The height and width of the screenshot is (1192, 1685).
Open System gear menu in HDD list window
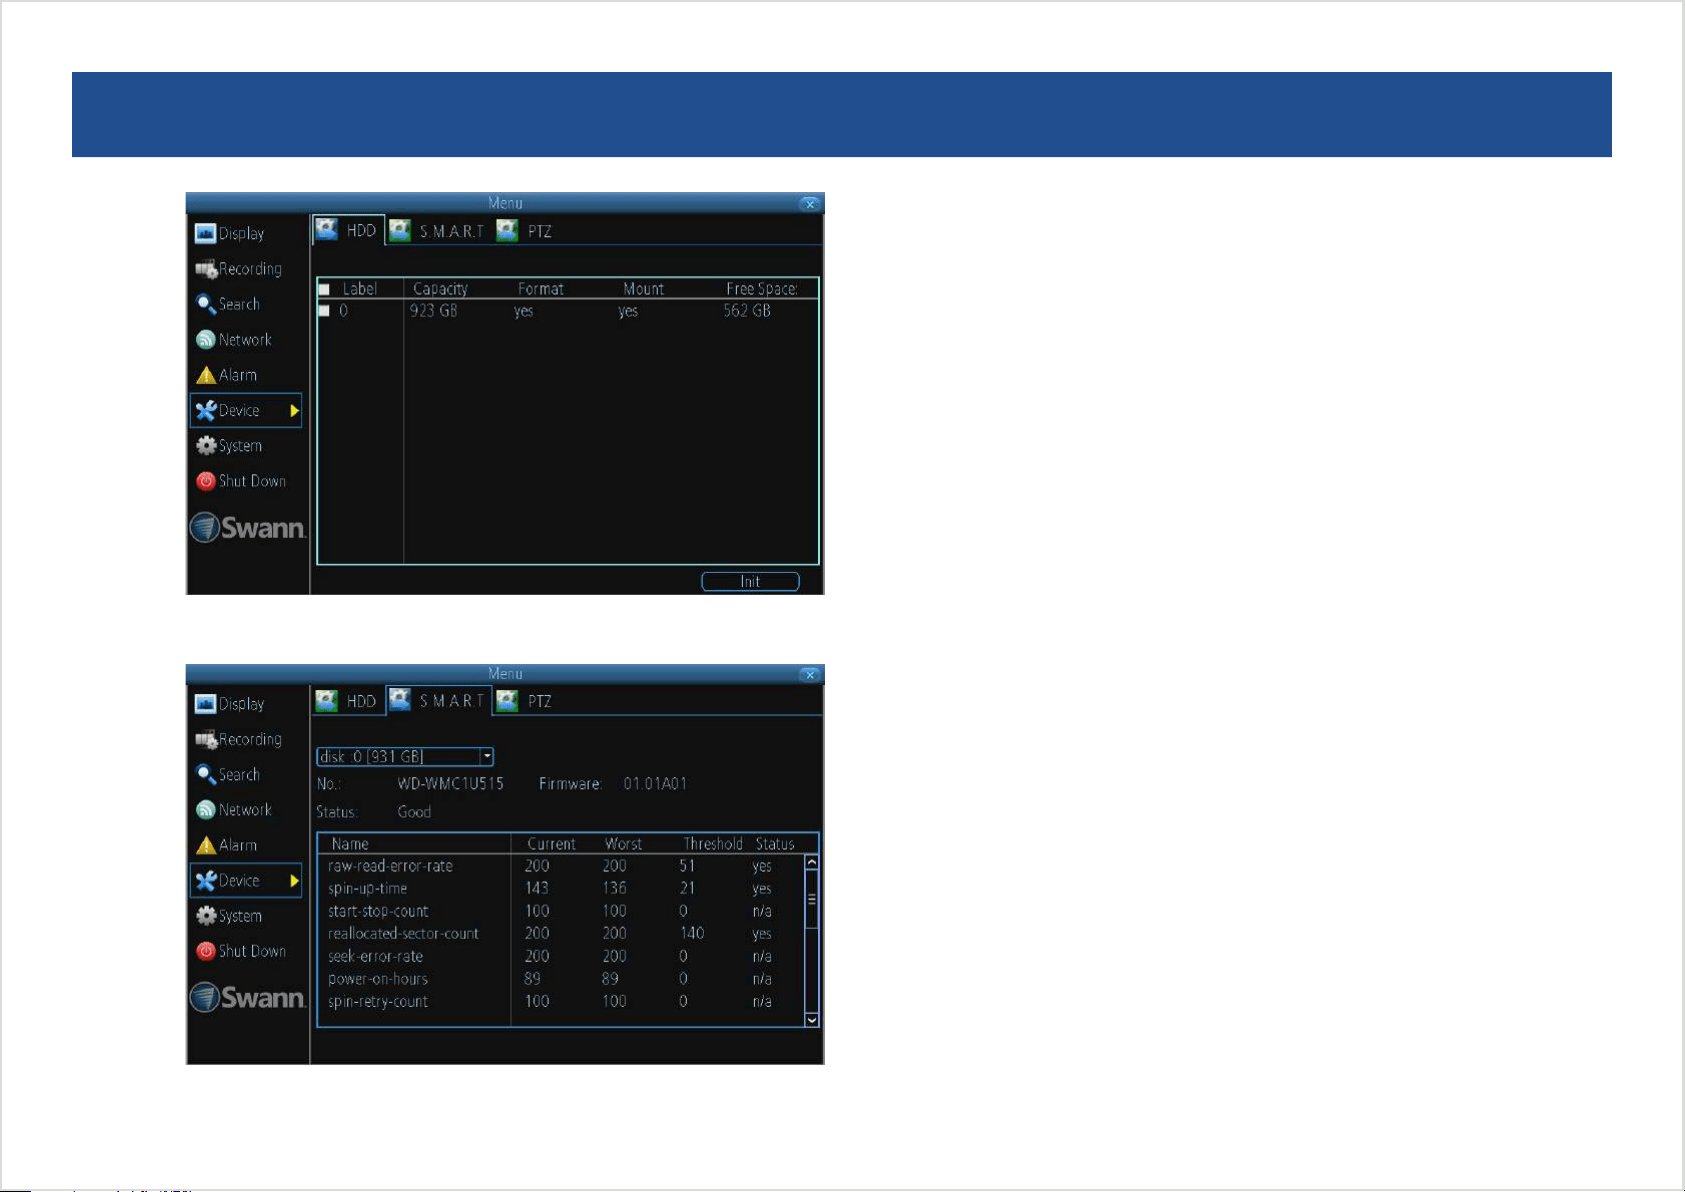coord(206,445)
